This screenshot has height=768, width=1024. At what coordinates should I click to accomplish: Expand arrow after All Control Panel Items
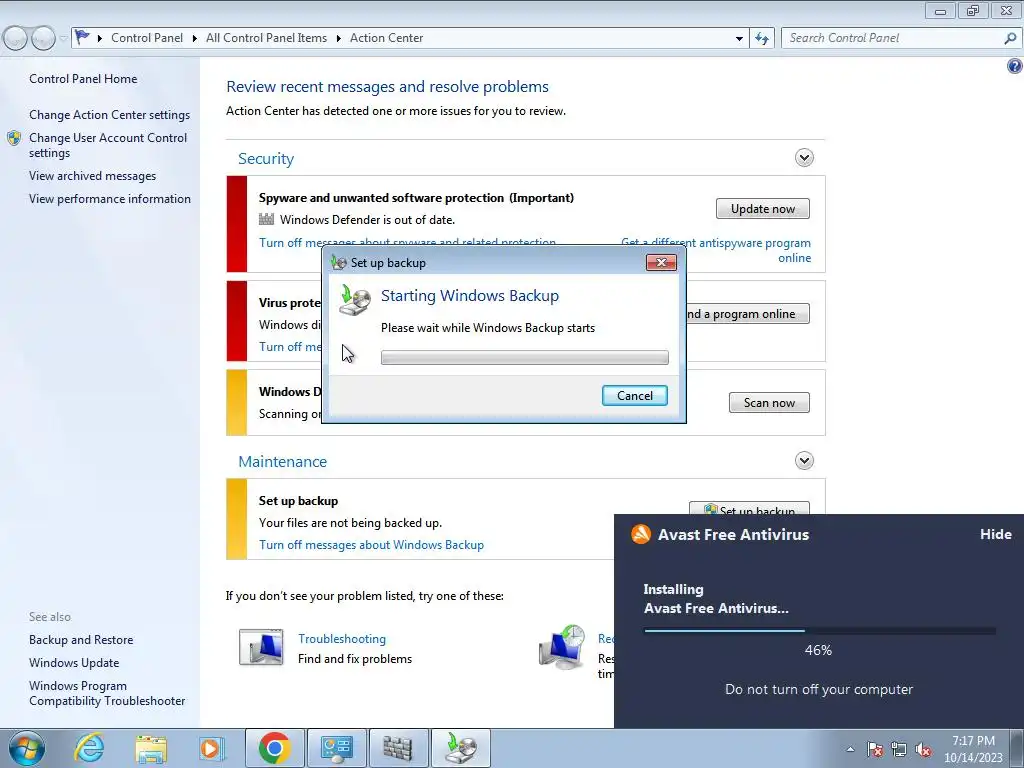[x=338, y=39]
